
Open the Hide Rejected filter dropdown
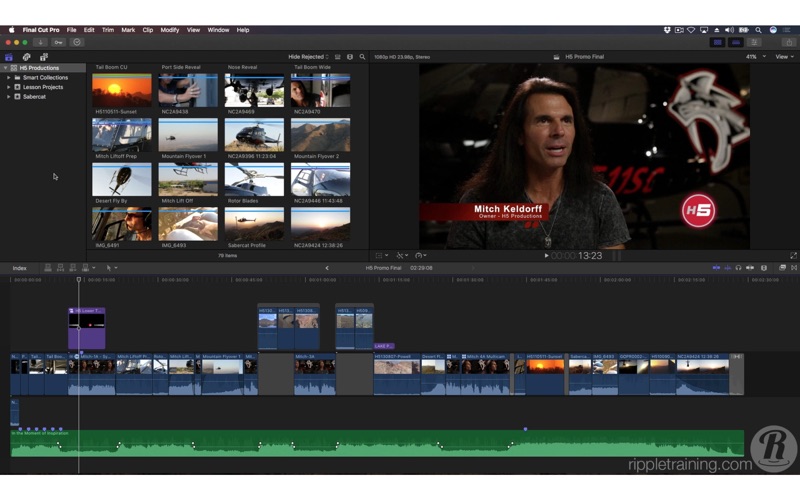click(x=308, y=57)
